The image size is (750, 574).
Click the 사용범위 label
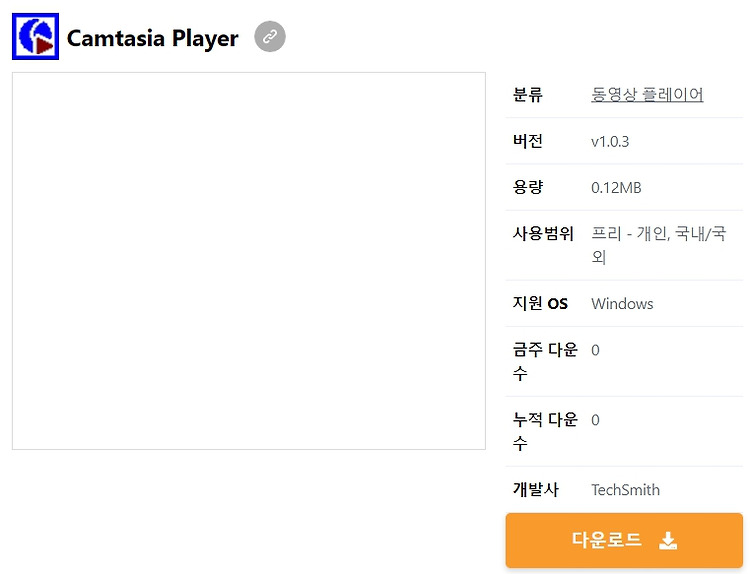point(543,233)
